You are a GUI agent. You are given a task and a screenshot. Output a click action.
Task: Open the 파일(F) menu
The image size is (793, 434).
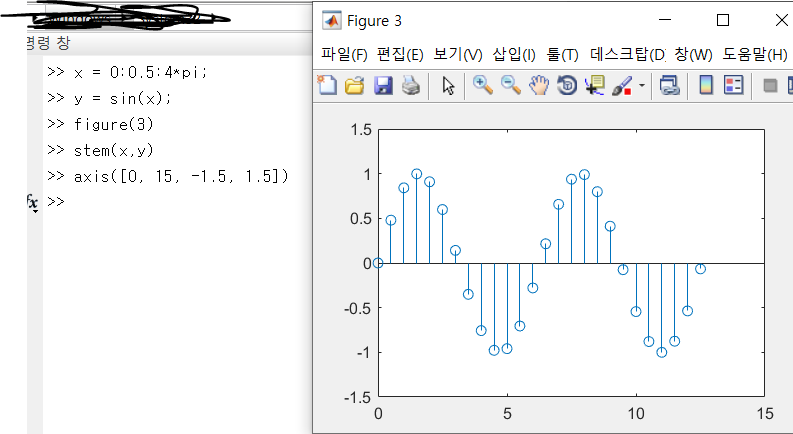coord(344,54)
